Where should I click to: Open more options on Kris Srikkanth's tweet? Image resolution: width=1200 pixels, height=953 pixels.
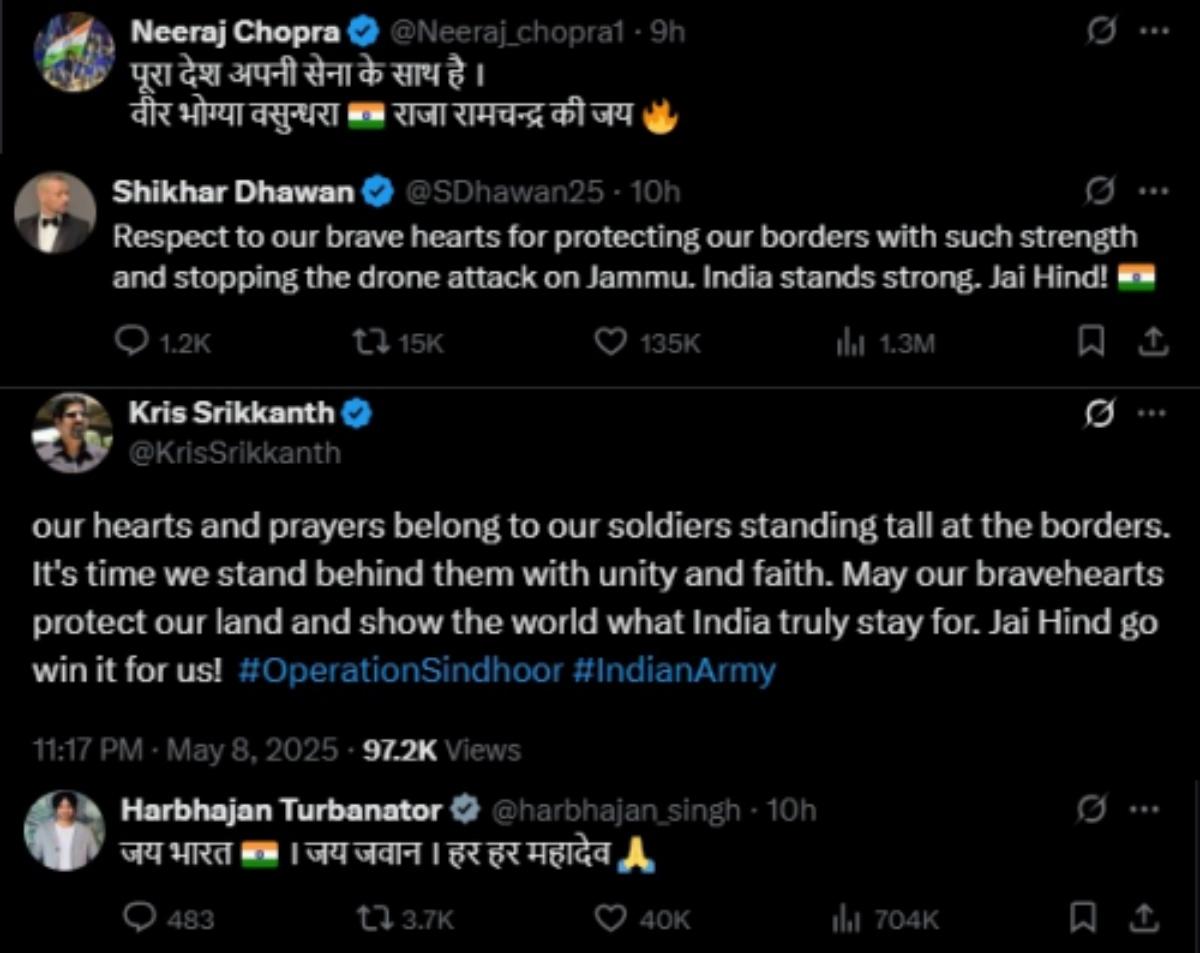point(1154,413)
